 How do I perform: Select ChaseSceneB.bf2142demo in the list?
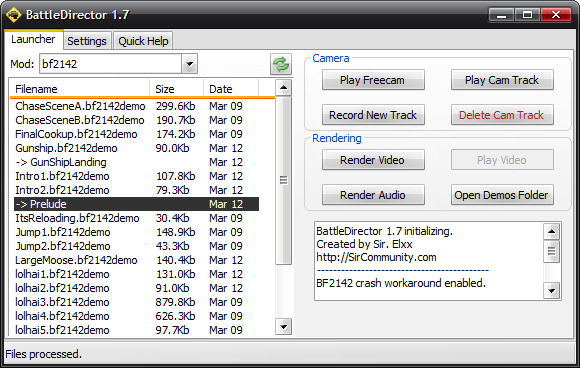pyautogui.click(x=136, y=120)
